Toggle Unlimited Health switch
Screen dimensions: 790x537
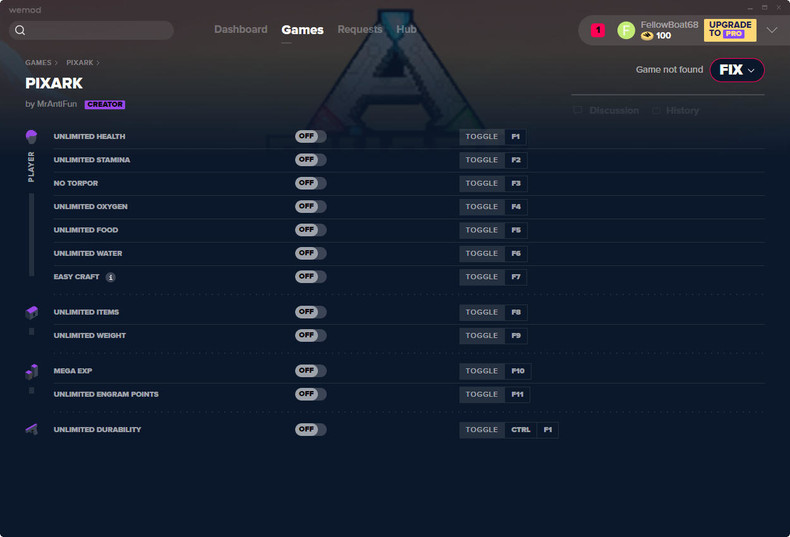click(310, 137)
